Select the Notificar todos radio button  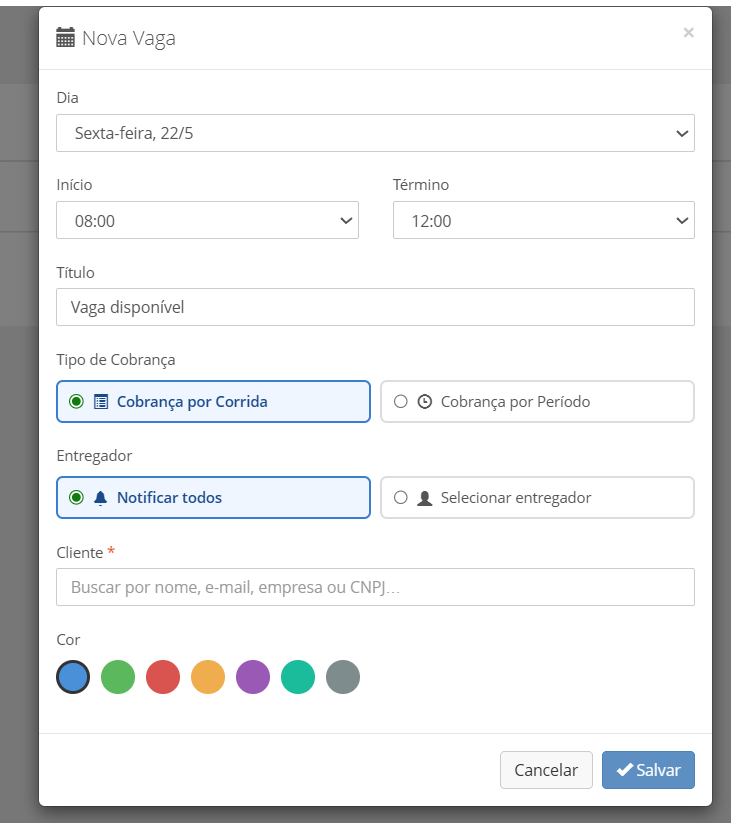pos(77,498)
